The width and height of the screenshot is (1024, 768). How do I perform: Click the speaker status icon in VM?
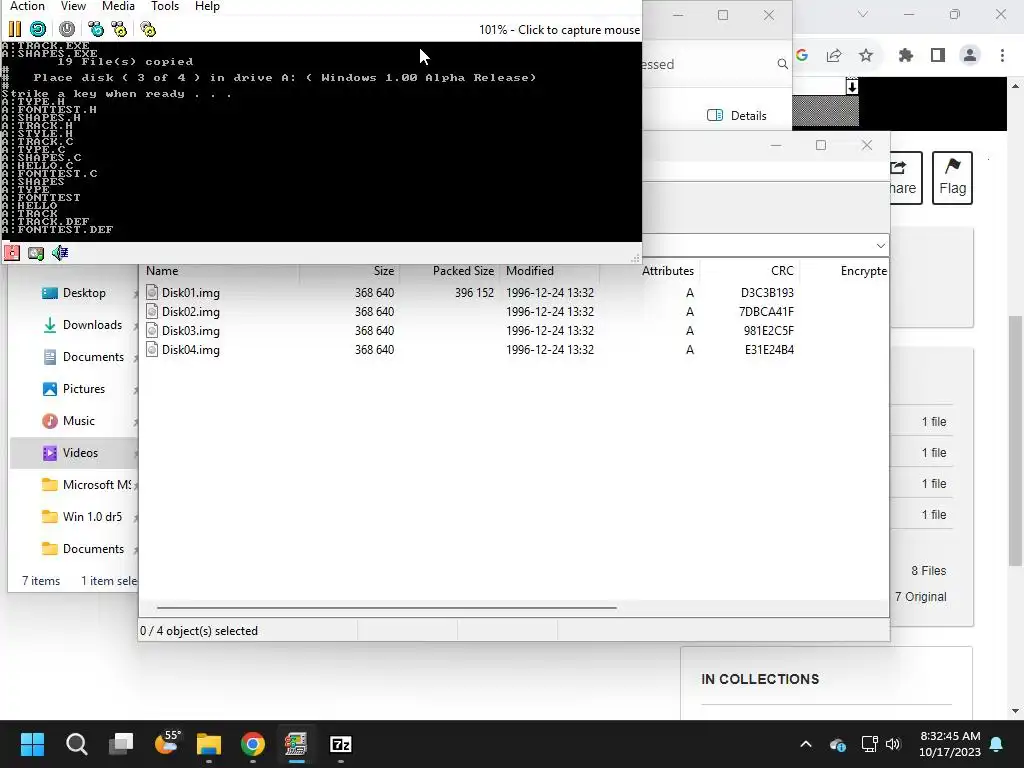60,253
